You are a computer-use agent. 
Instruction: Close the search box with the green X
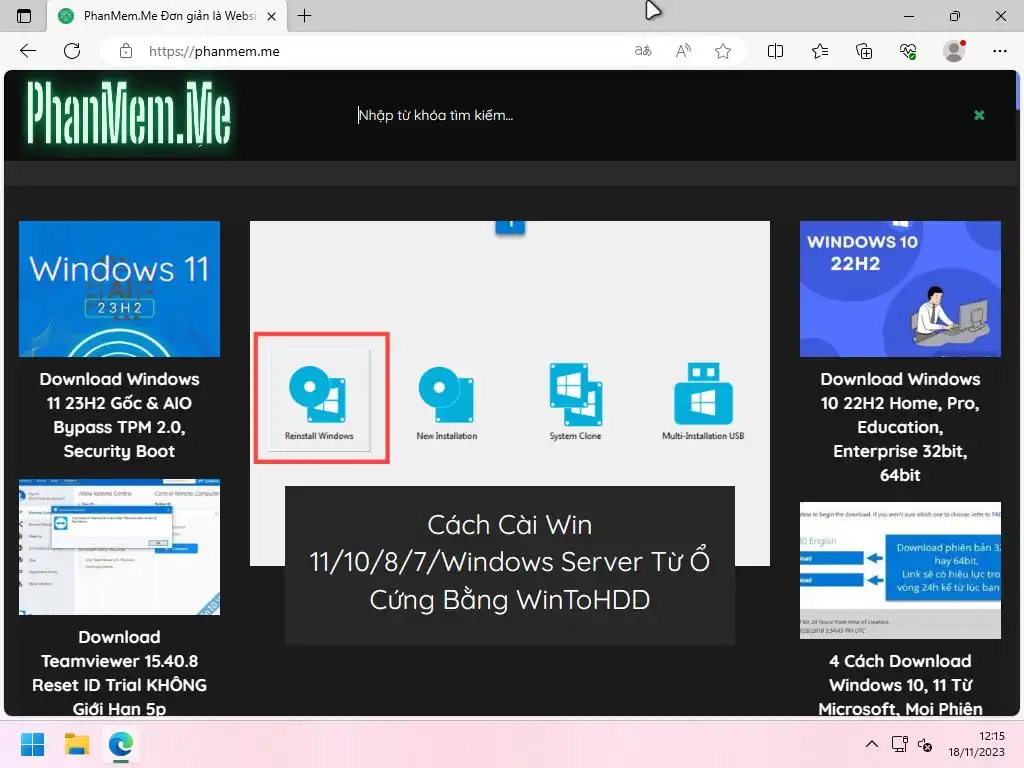pos(979,115)
